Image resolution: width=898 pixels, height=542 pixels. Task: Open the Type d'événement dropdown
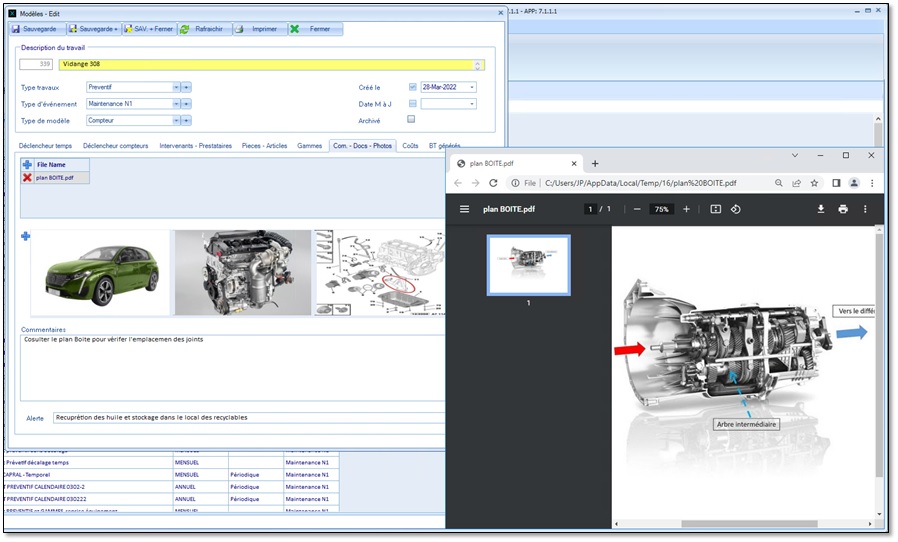tap(176, 104)
